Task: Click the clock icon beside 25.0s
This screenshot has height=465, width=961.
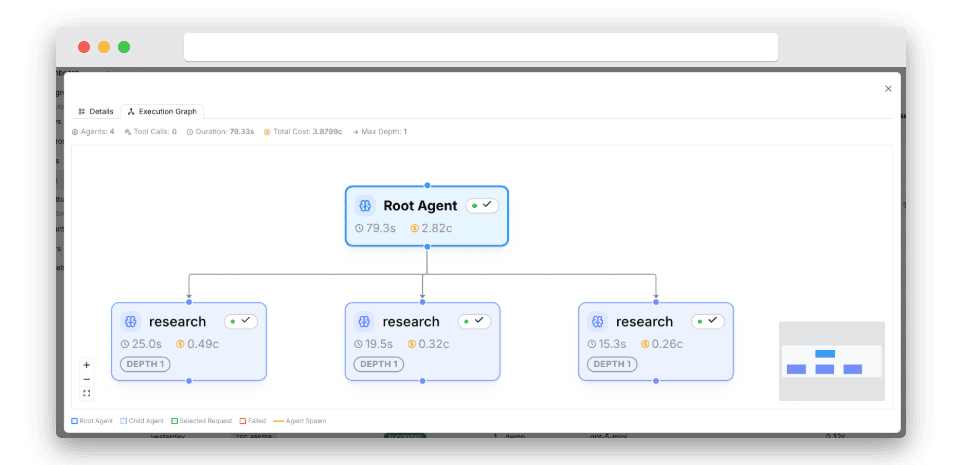Action: 125,344
